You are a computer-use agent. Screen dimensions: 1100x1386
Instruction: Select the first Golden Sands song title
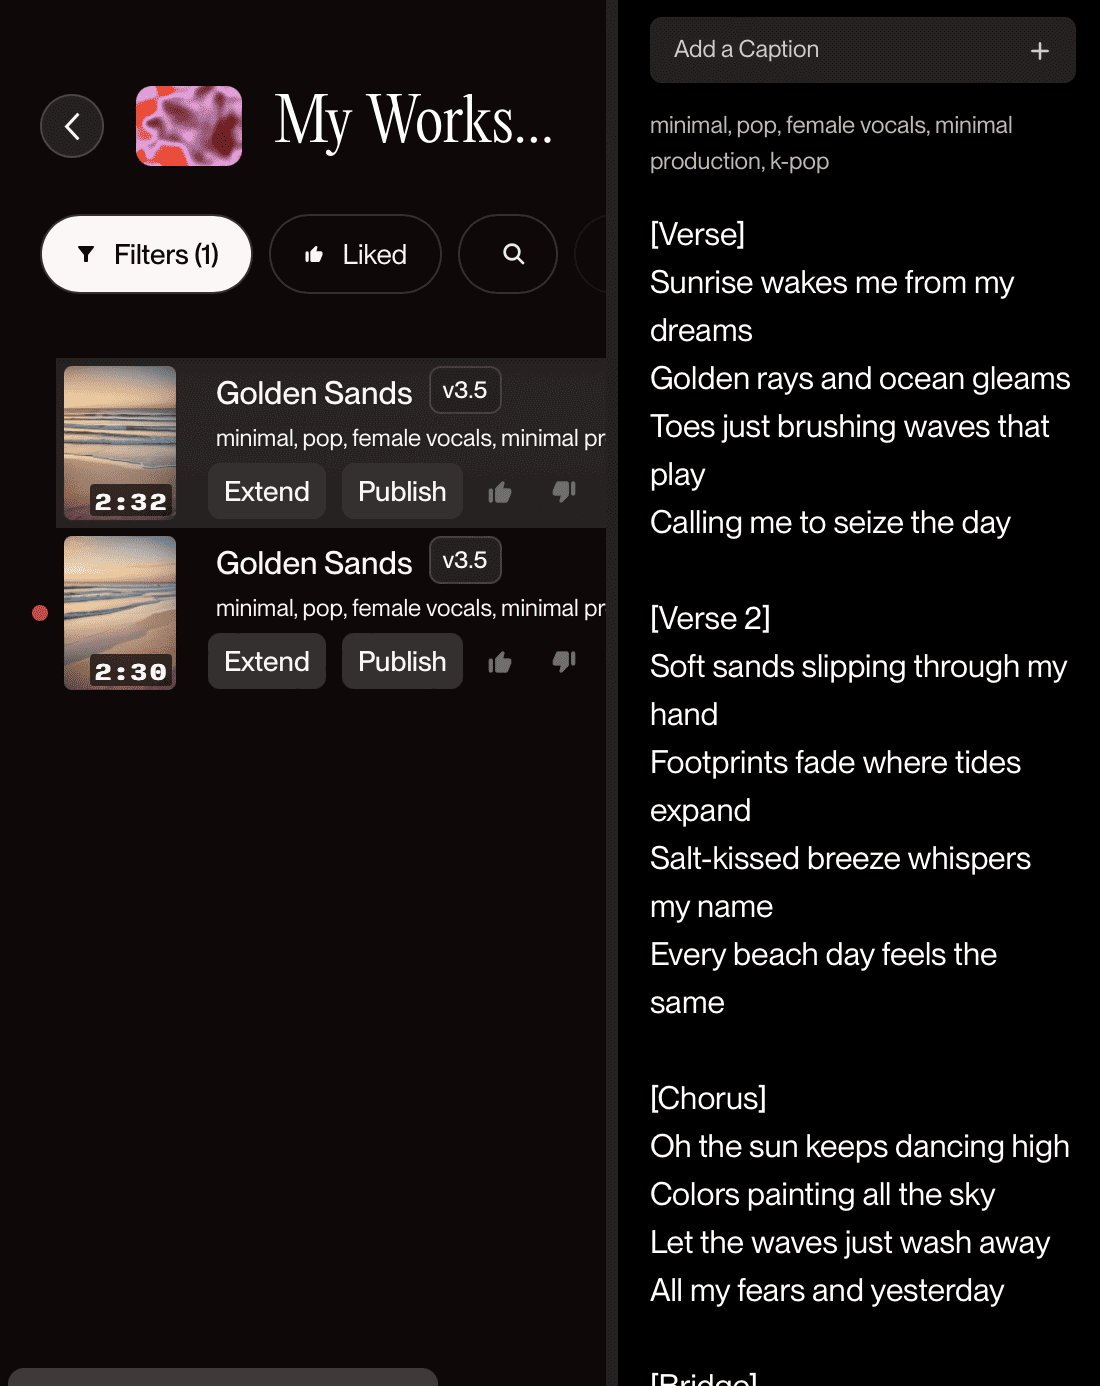[314, 393]
